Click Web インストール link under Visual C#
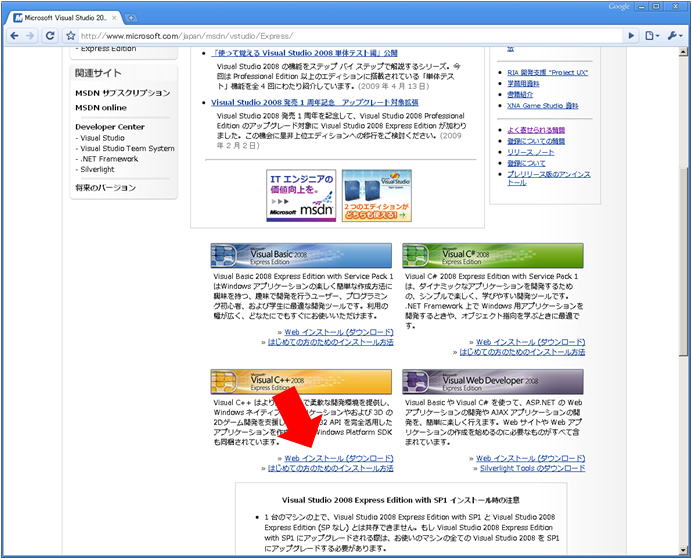Image resolution: width=692 pixels, height=559 pixels. click(x=530, y=342)
